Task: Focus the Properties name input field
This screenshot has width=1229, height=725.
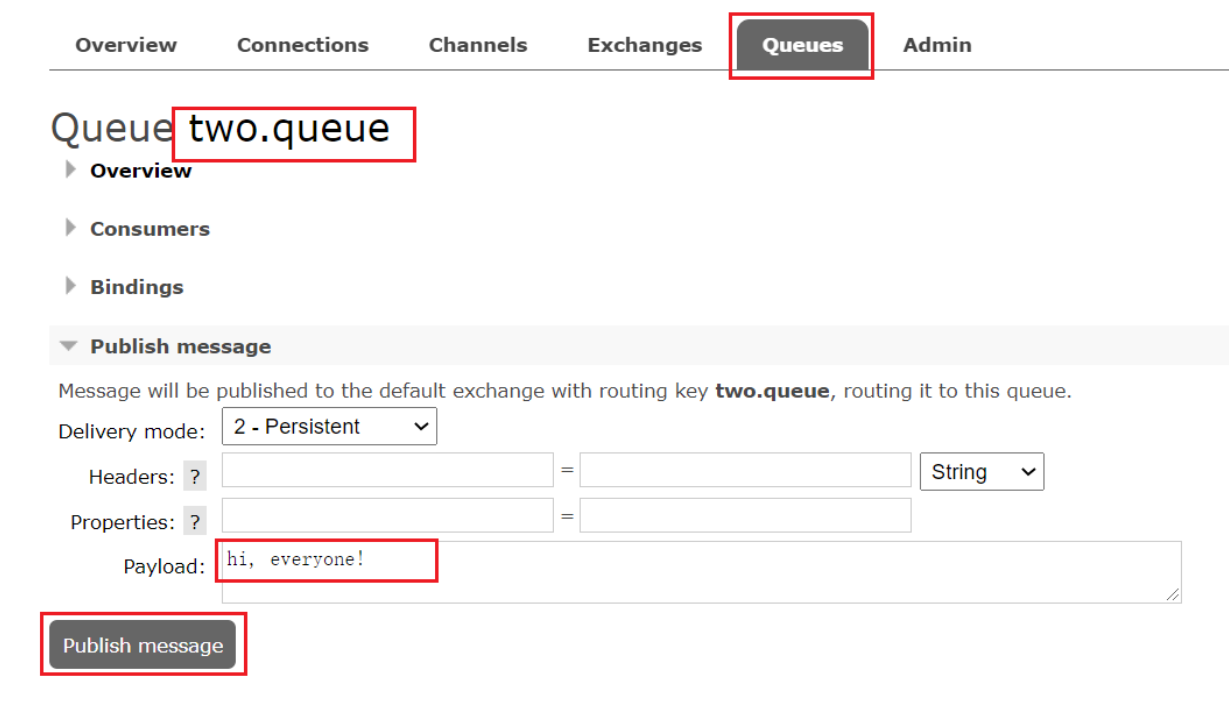Action: click(x=387, y=515)
